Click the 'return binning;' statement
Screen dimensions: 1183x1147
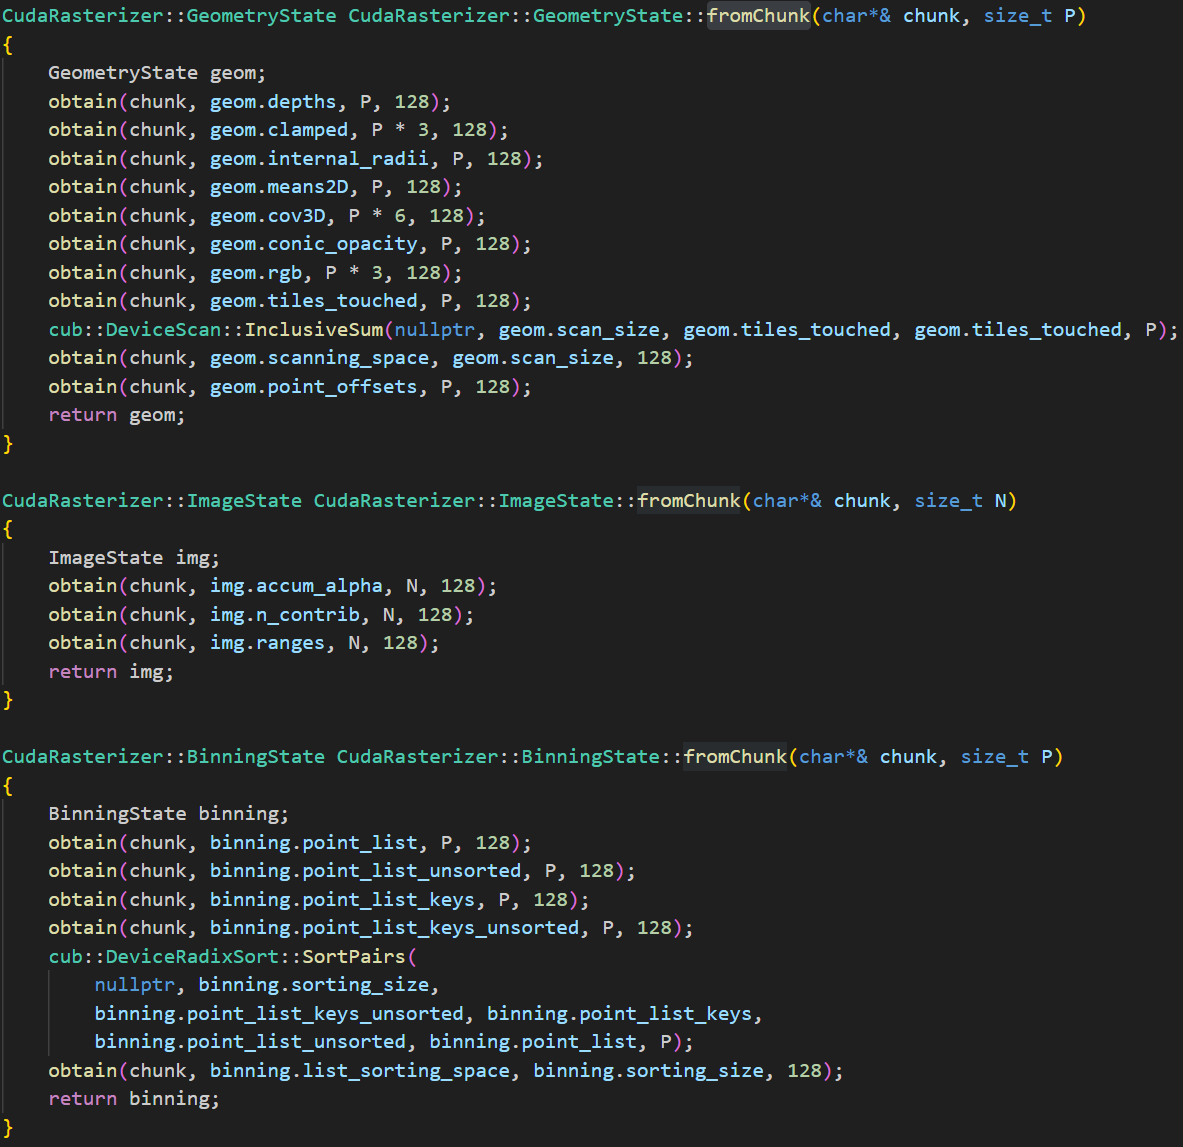(134, 1099)
